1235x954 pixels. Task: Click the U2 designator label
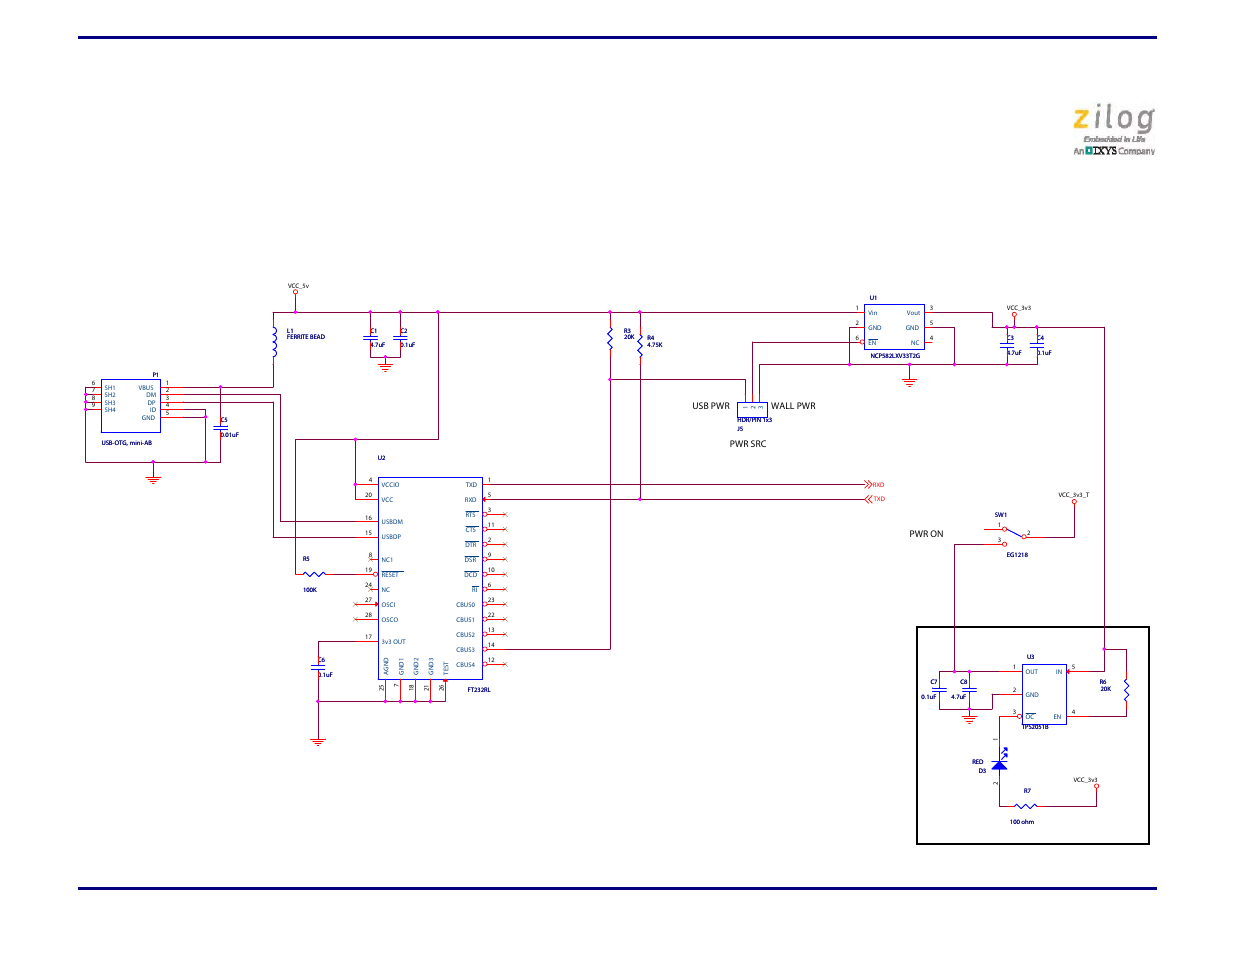coord(381,458)
